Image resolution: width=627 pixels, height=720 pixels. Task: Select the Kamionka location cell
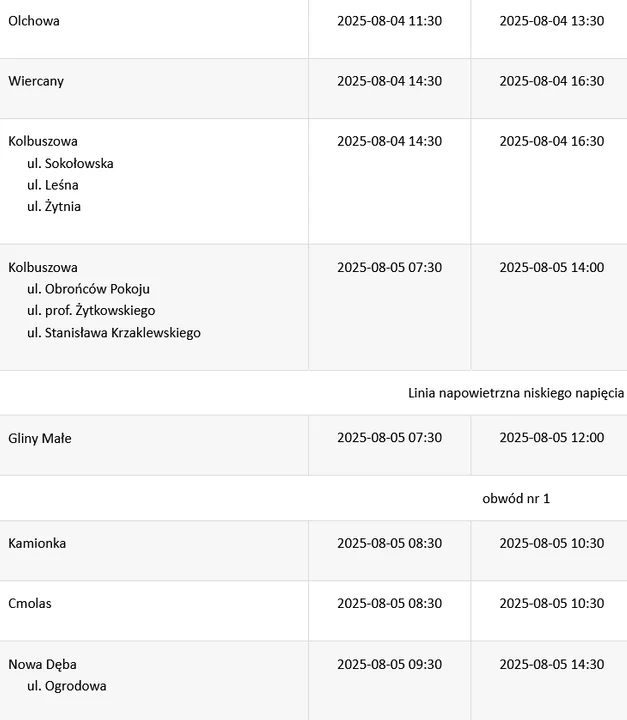pyautogui.click(x=154, y=551)
